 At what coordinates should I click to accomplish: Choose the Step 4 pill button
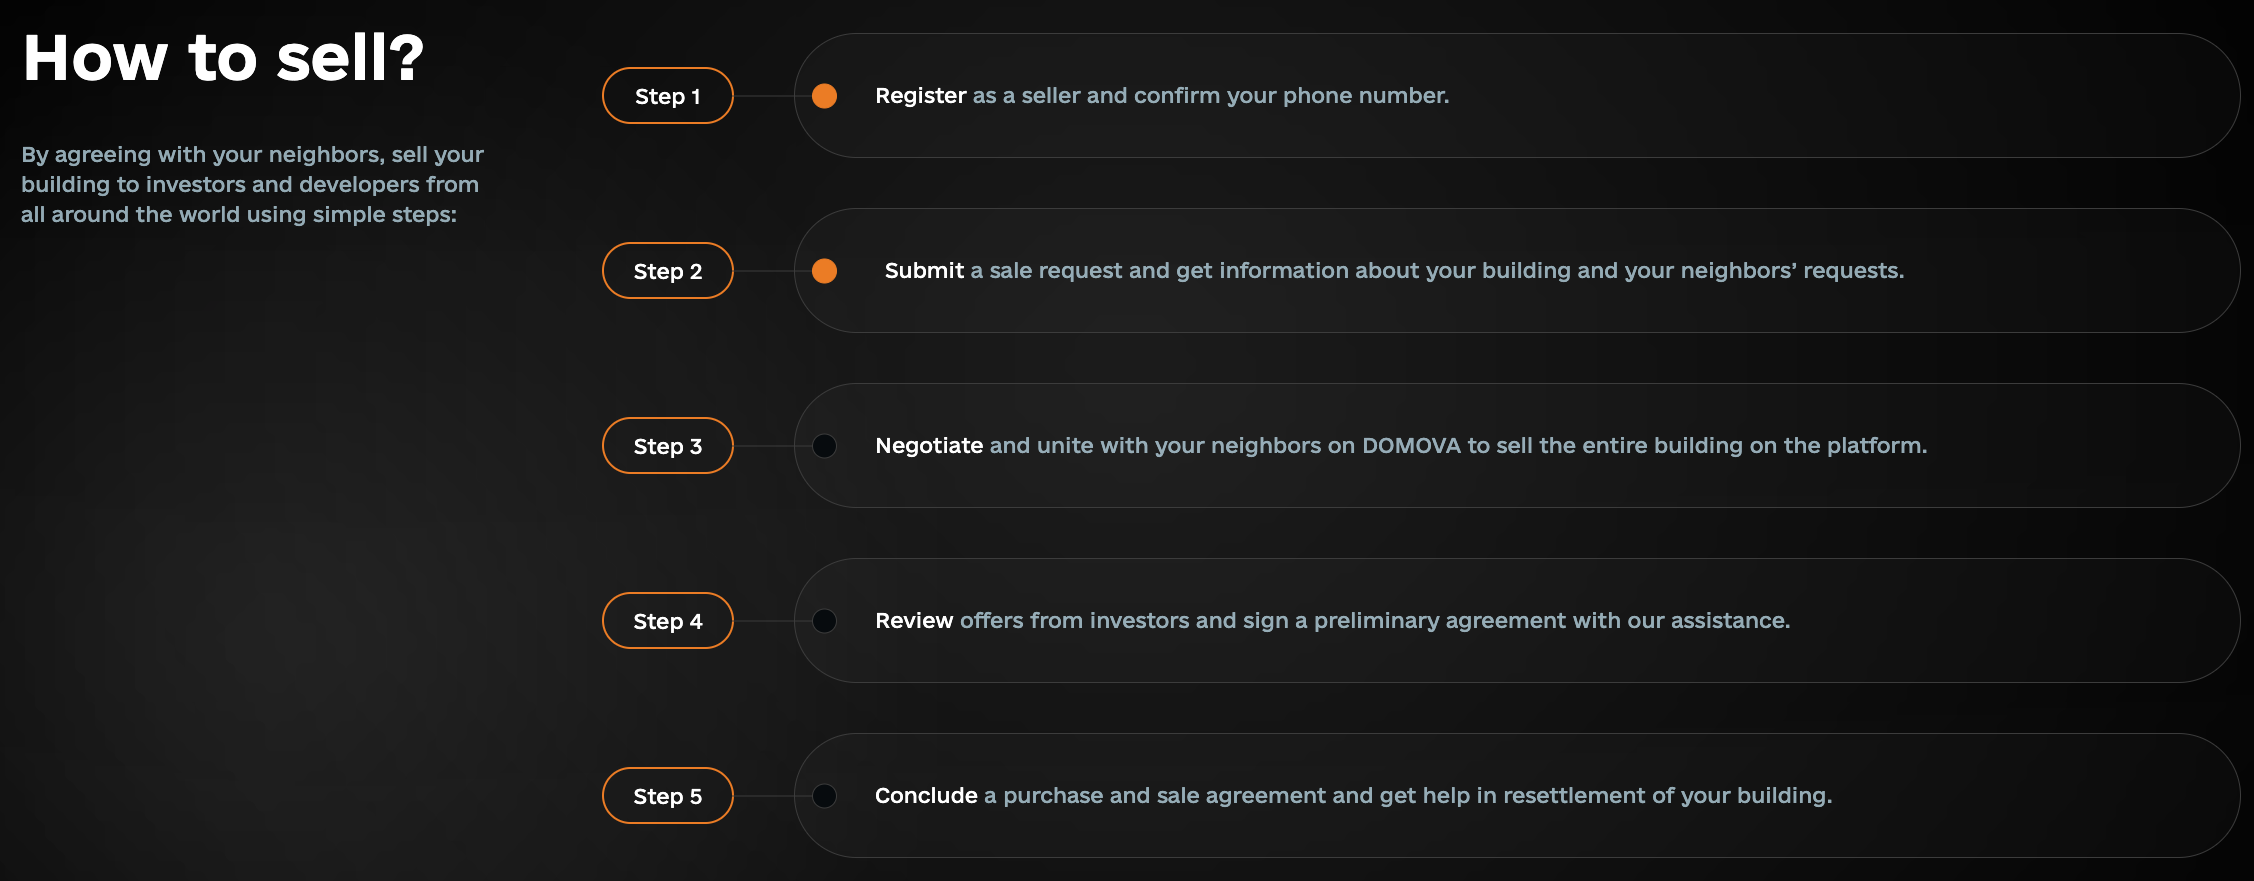click(x=668, y=621)
